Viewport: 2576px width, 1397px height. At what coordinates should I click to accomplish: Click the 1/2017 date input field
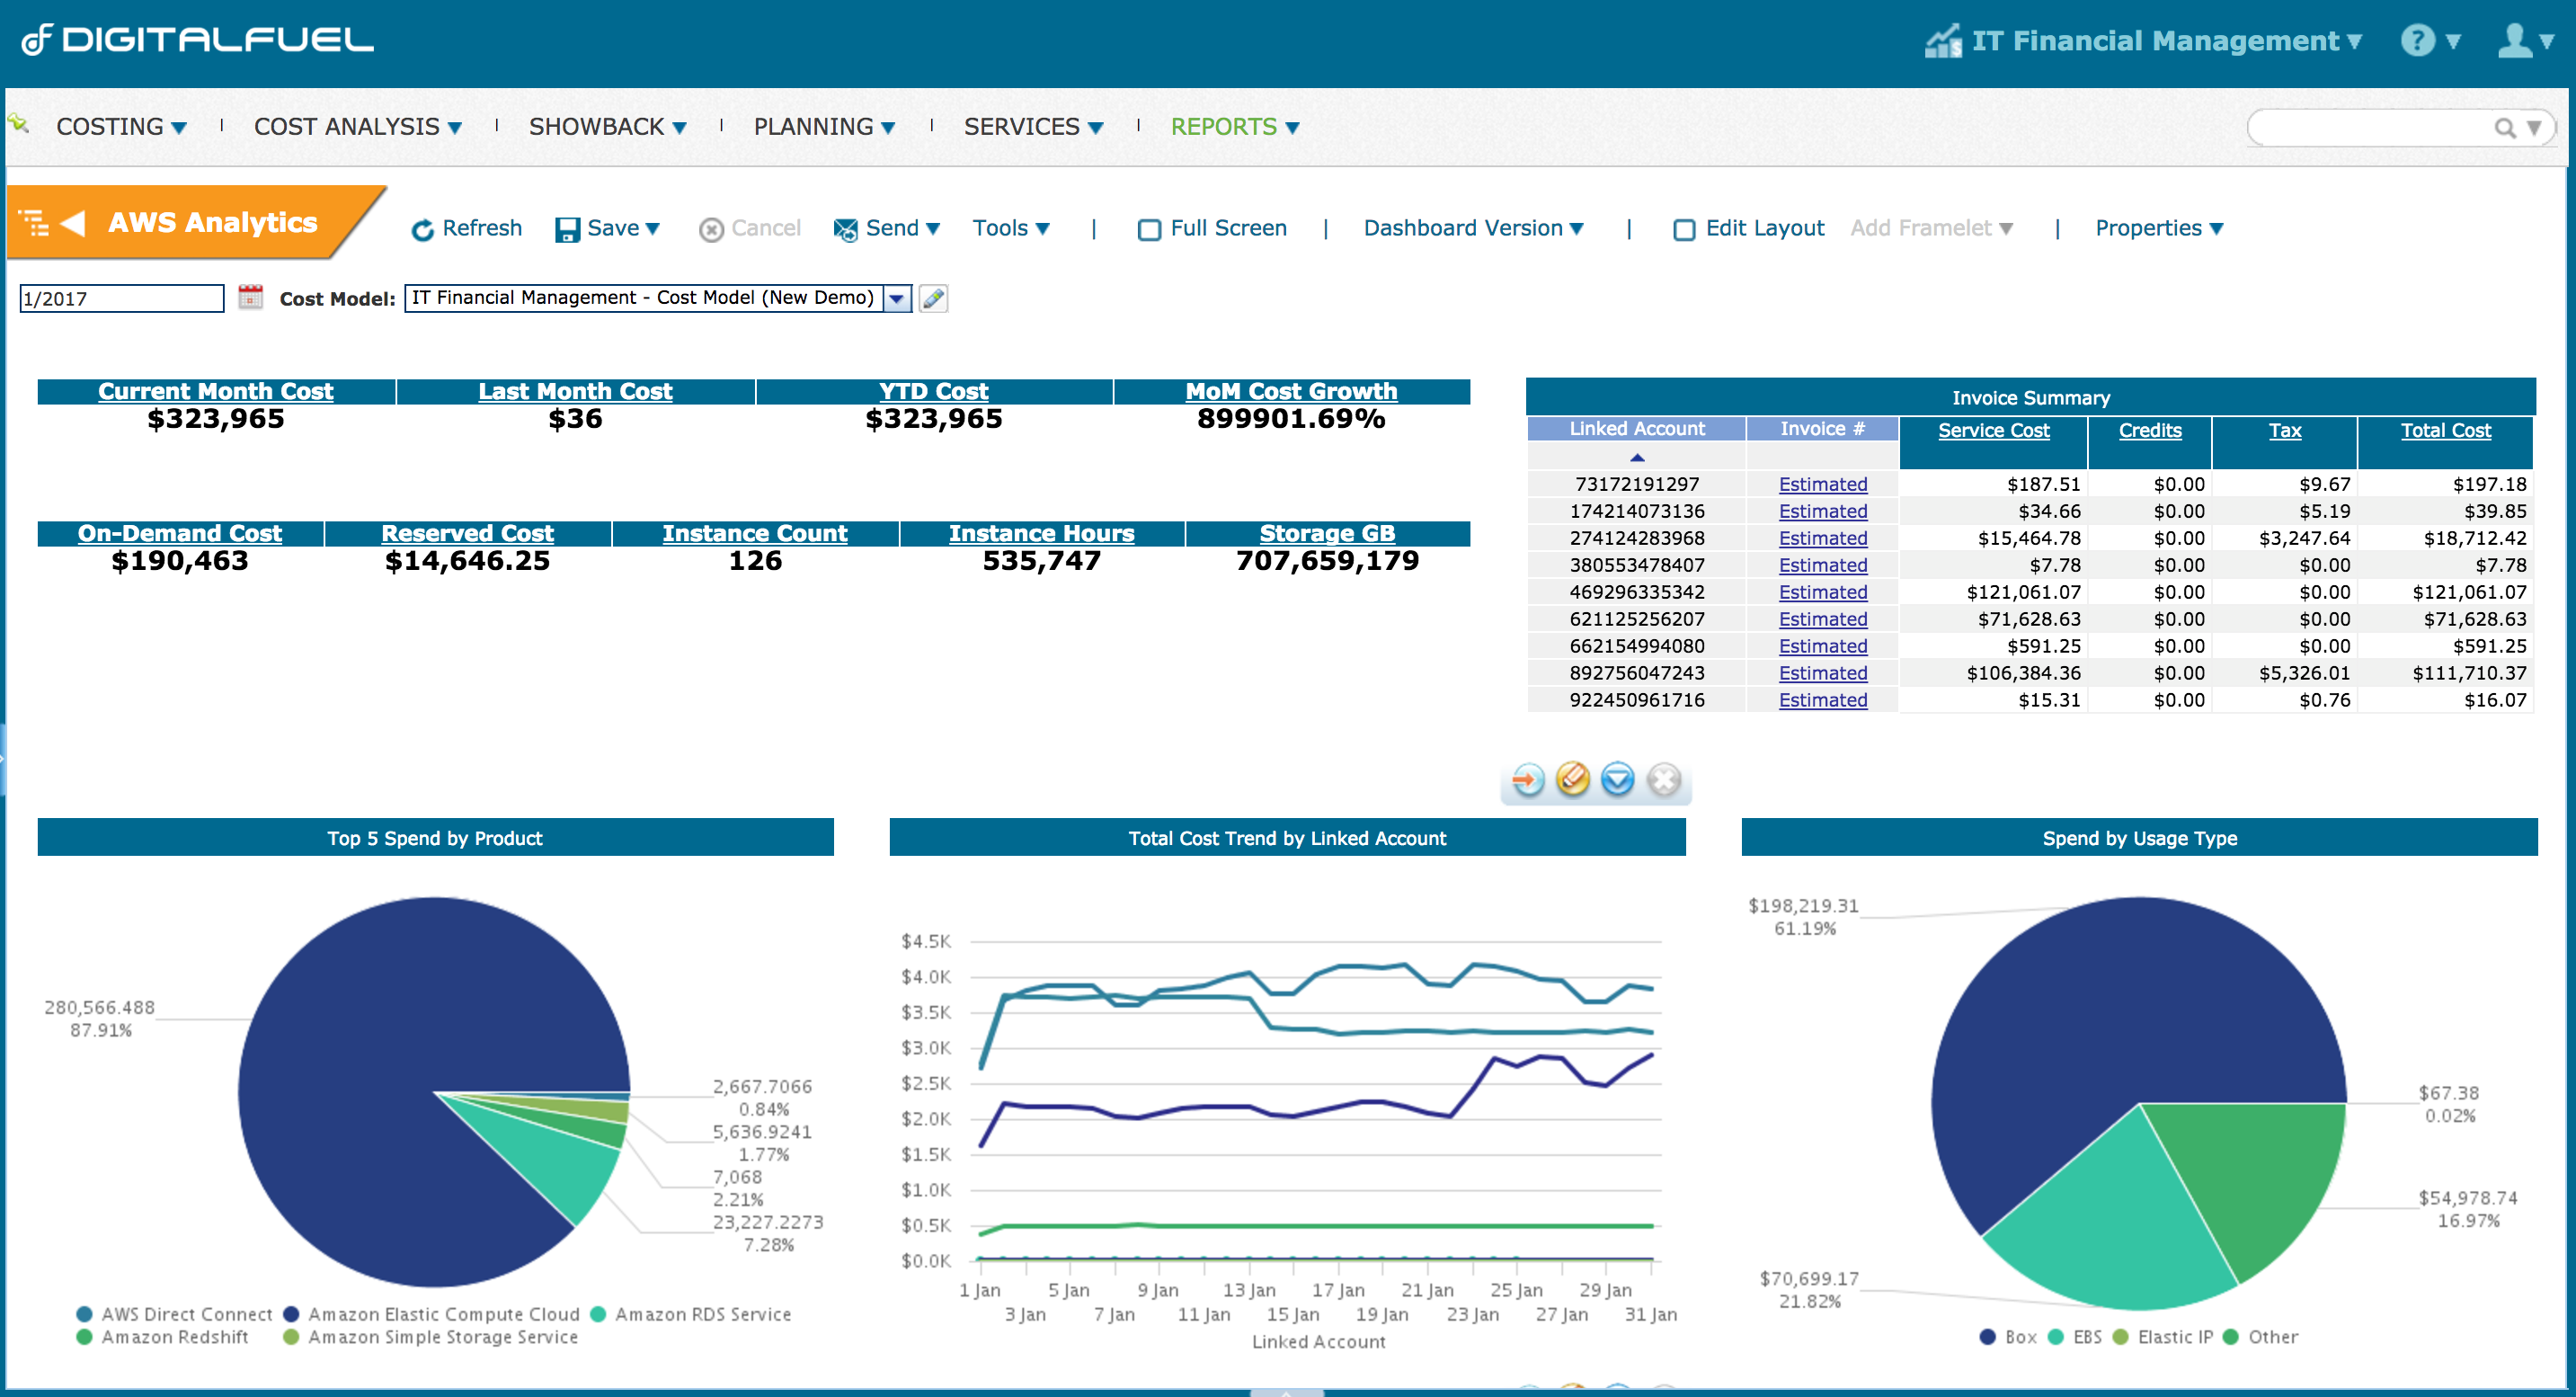click(x=120, y=297)
